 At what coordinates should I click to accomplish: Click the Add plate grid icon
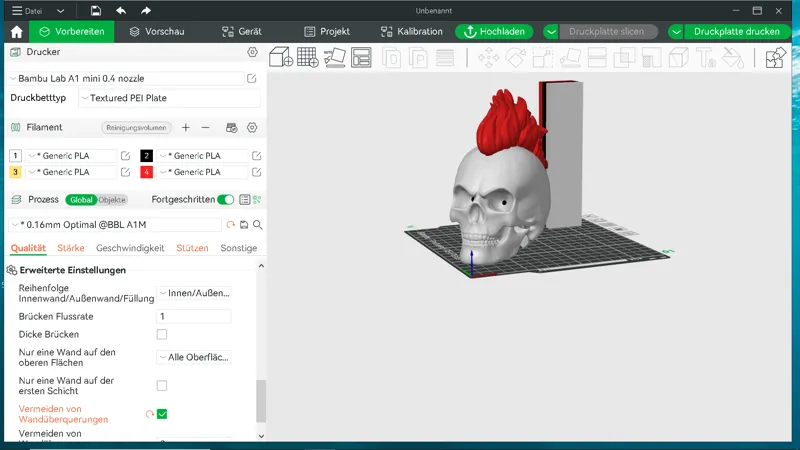(308, 57)
